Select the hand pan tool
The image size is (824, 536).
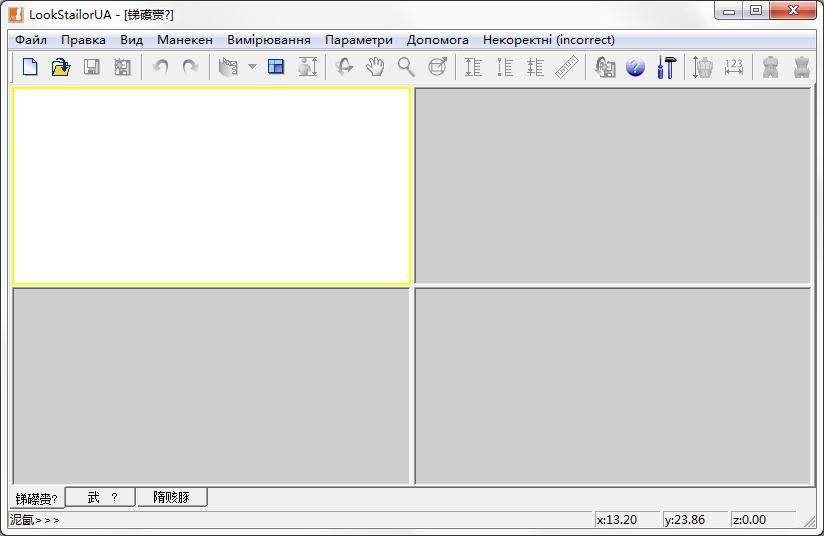[x=375, y=67]
